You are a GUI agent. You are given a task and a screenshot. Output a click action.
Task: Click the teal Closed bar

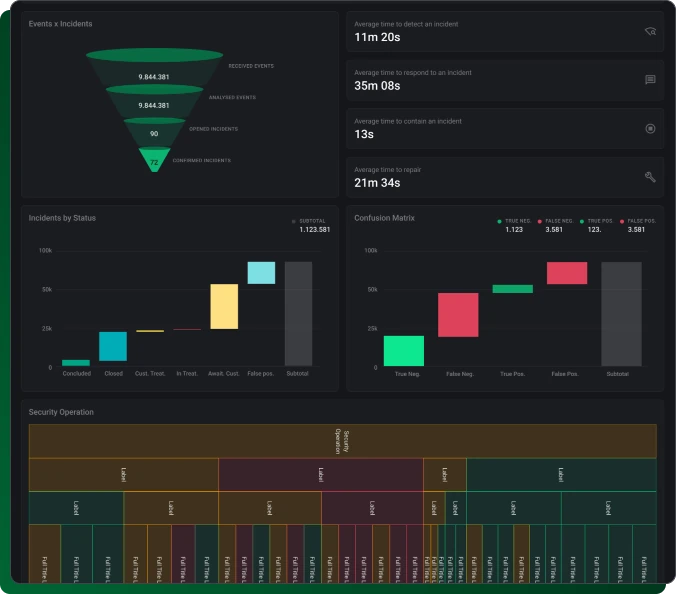click(x=113, y=346)
